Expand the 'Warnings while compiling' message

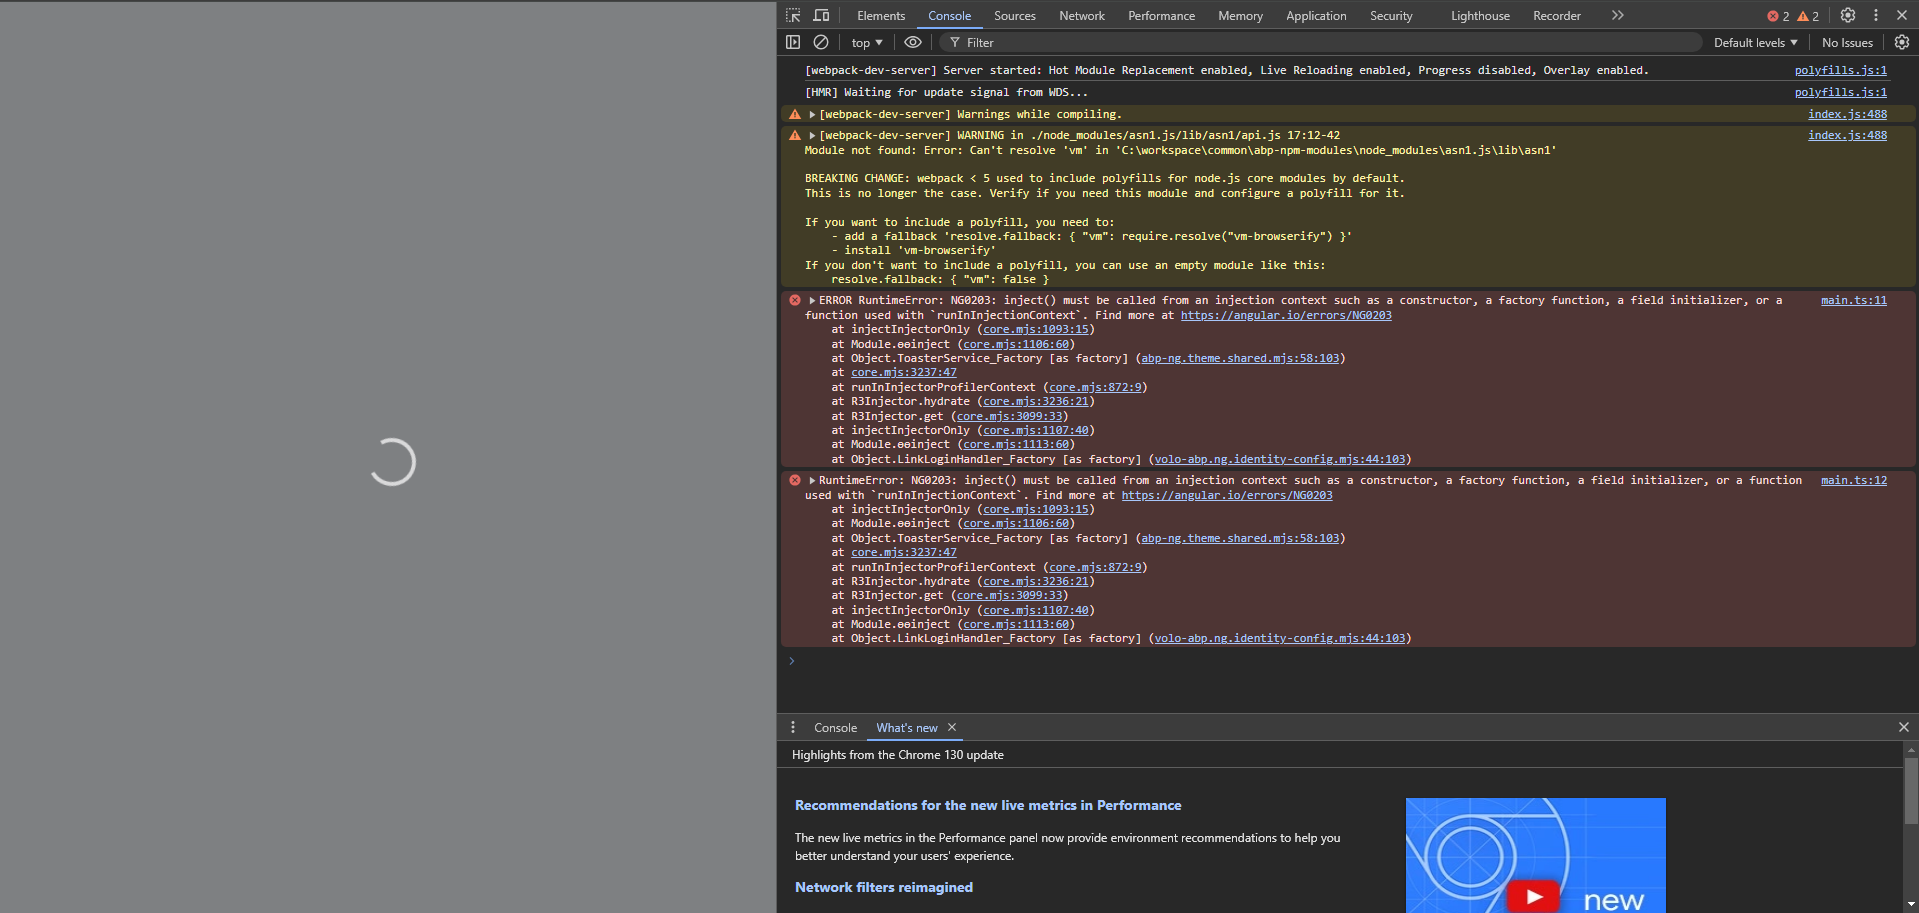coord(813,114)
